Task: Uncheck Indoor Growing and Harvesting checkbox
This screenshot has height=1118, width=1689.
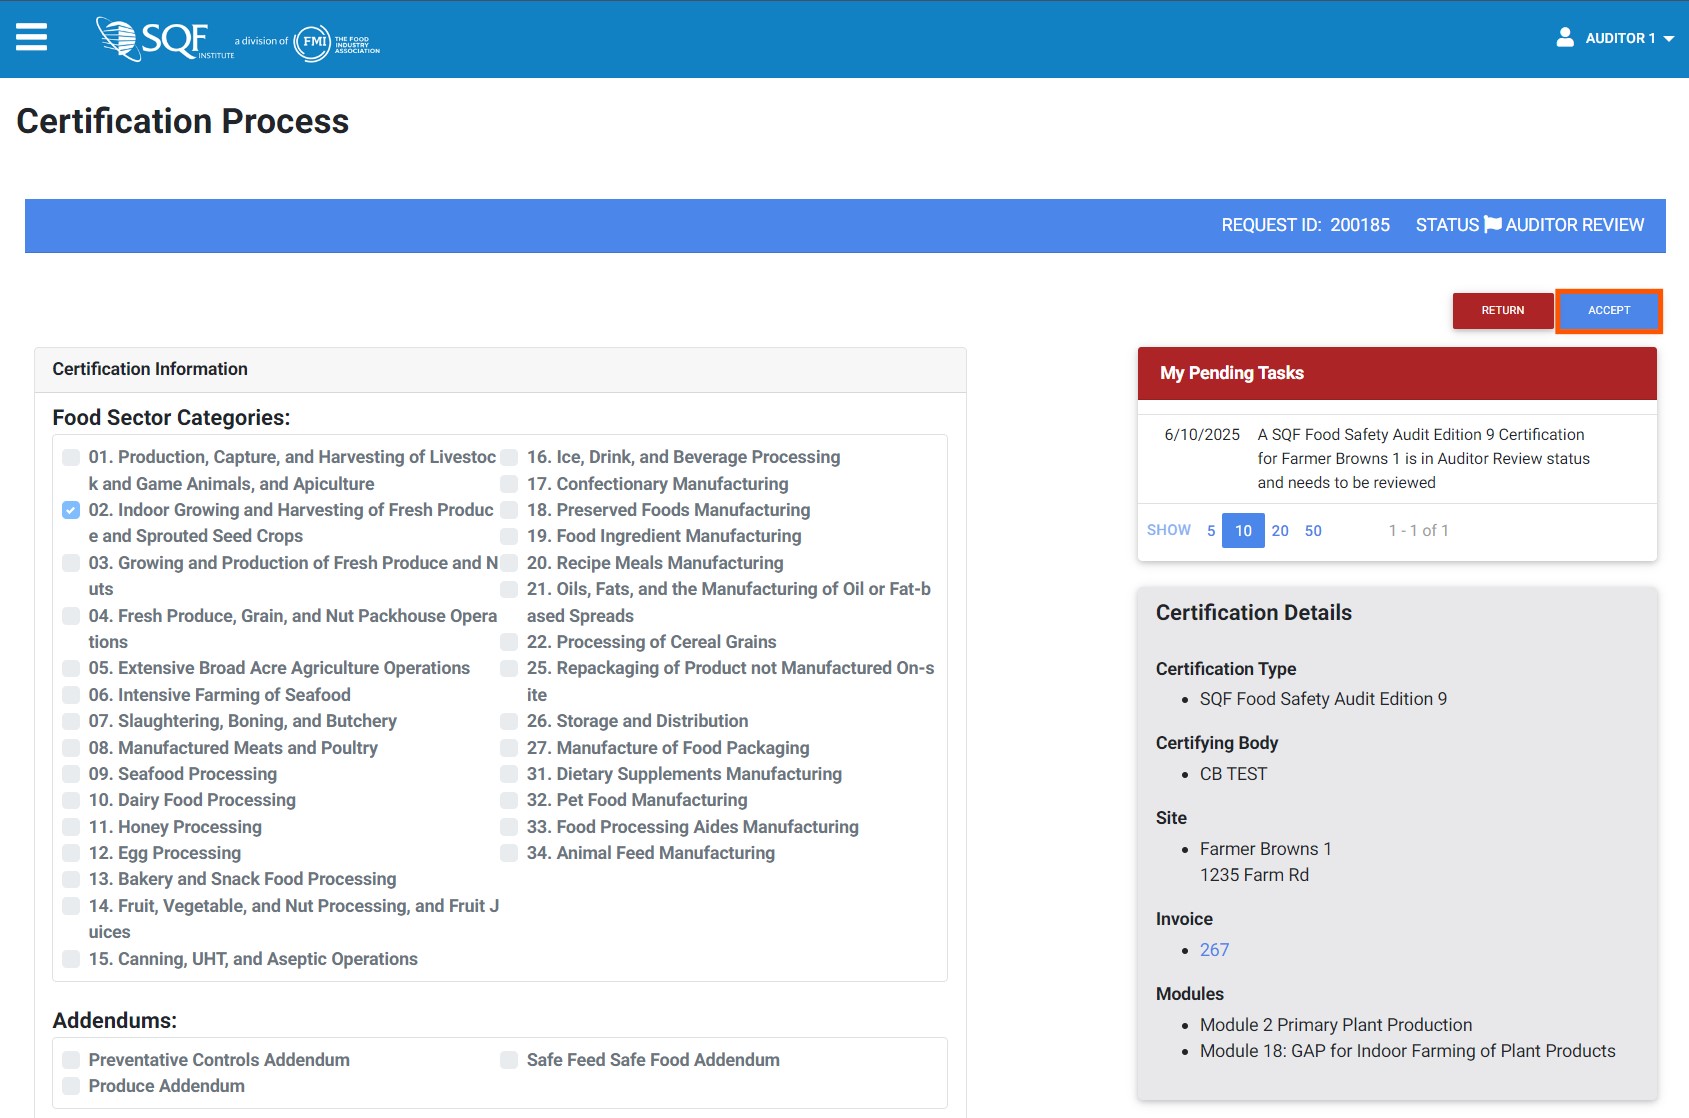Action: (71, 510)
